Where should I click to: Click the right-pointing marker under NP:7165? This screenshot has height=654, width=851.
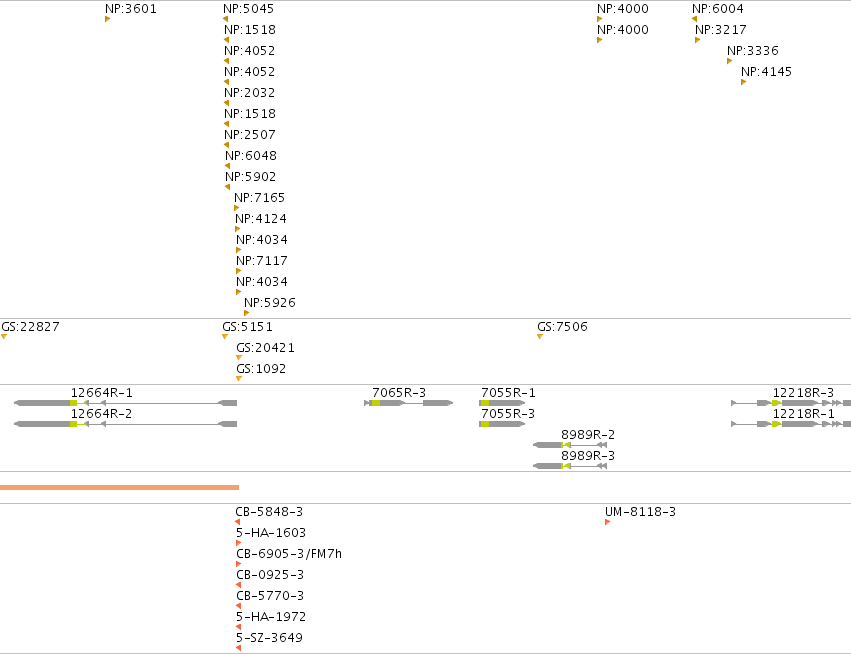click(237, 208)
